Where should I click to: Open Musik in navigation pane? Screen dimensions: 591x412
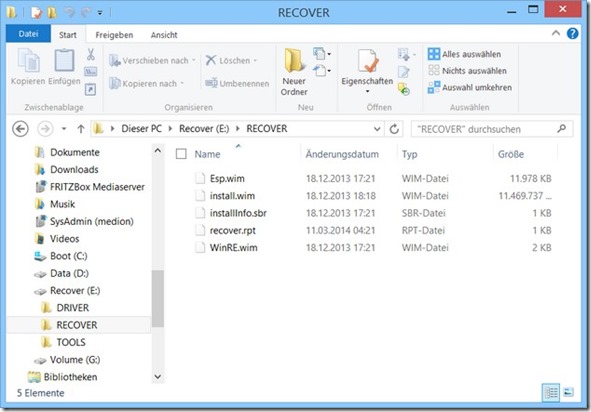[x=62, y=204]
